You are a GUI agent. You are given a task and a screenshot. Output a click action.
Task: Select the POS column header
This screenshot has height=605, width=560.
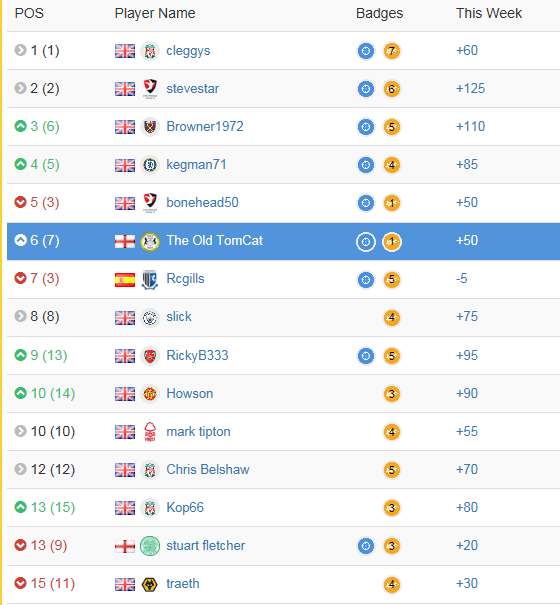(x=29, y=14)
